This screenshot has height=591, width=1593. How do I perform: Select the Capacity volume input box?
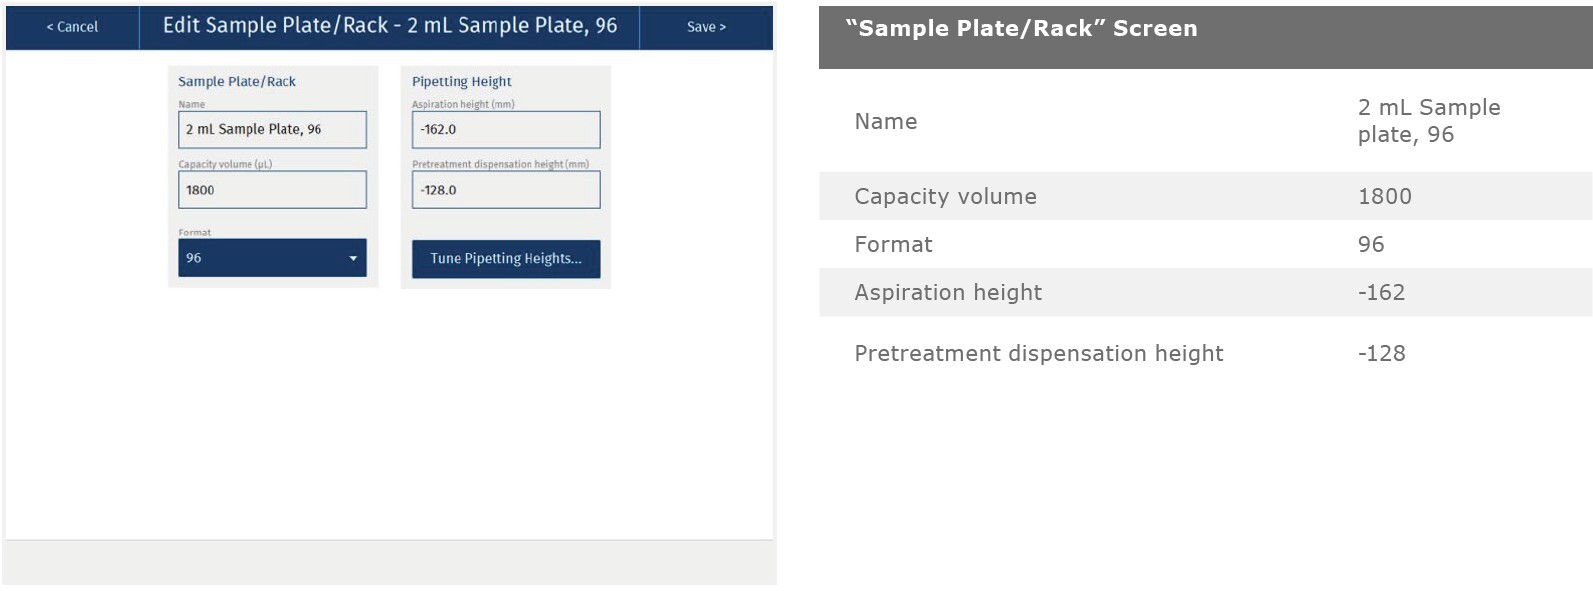[x=272, y=190]
